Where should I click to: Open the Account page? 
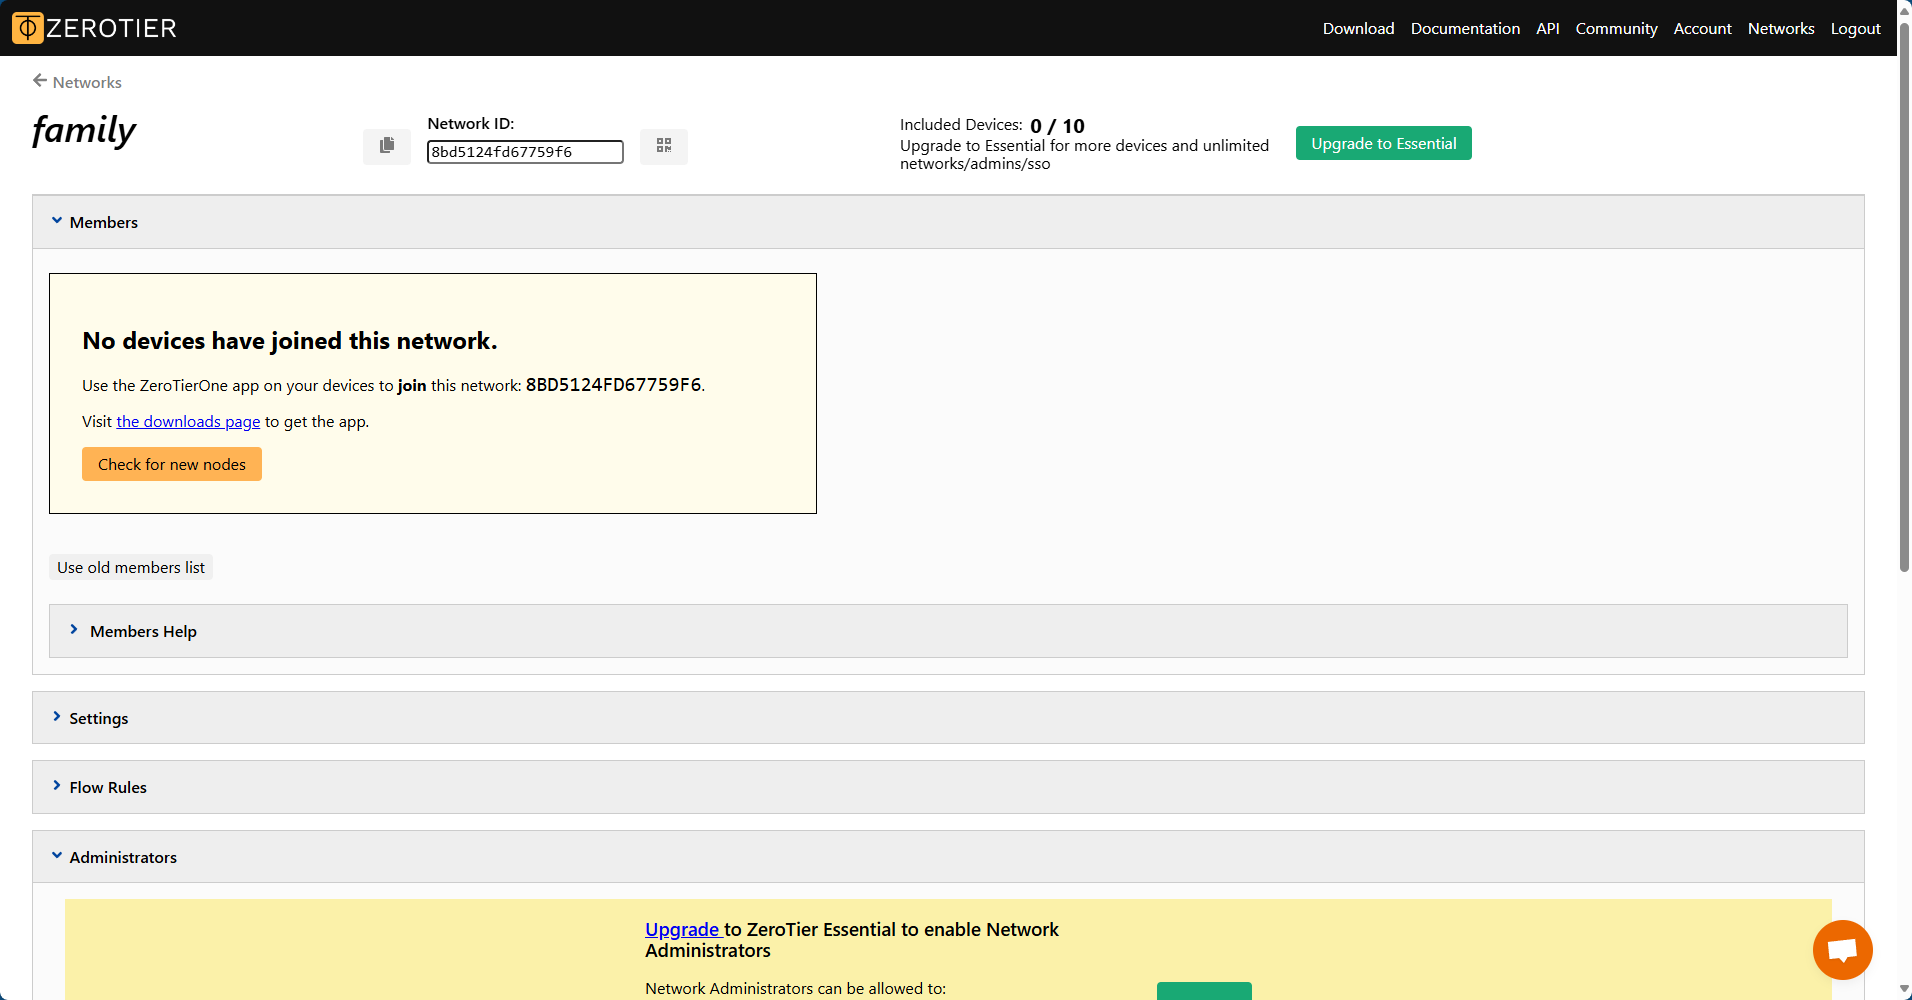tap(1702, 28)
